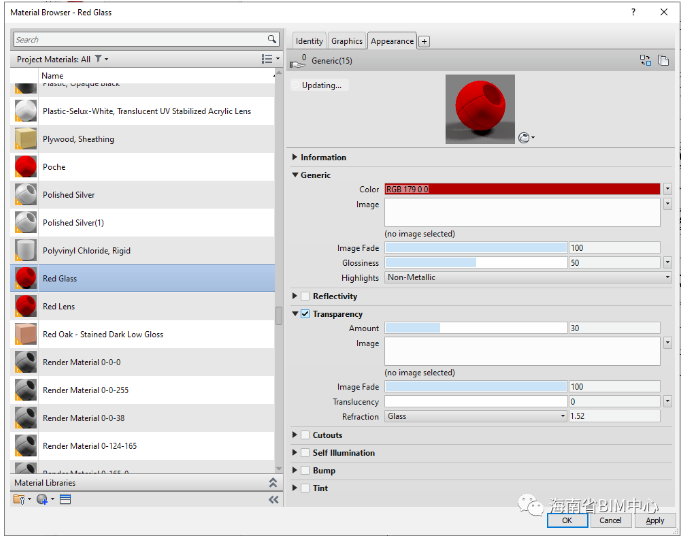This screenshot has height=539, width=688.
Task: Expand the Material Libraries panel chevrons
Action: 274,484
